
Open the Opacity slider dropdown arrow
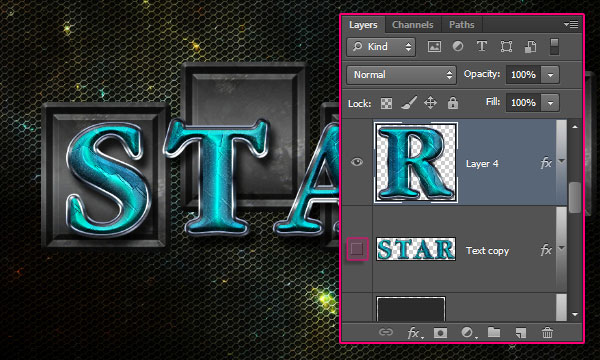550,75
